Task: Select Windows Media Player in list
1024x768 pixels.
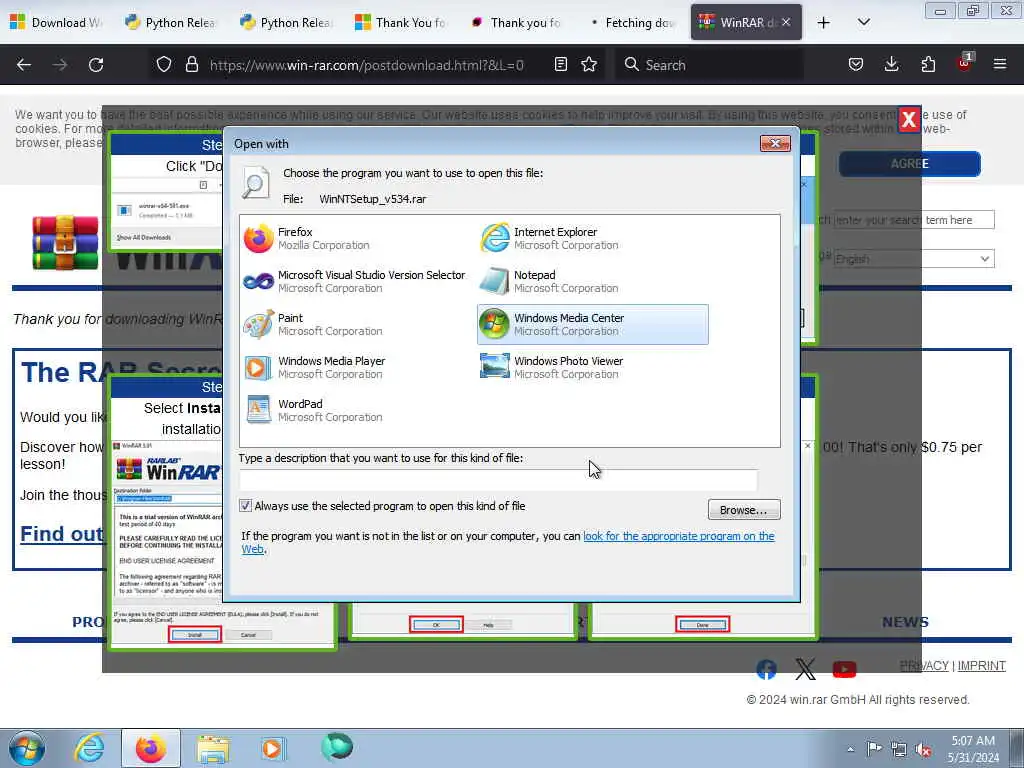Action: pyautogui.click(x=315, y=368)
